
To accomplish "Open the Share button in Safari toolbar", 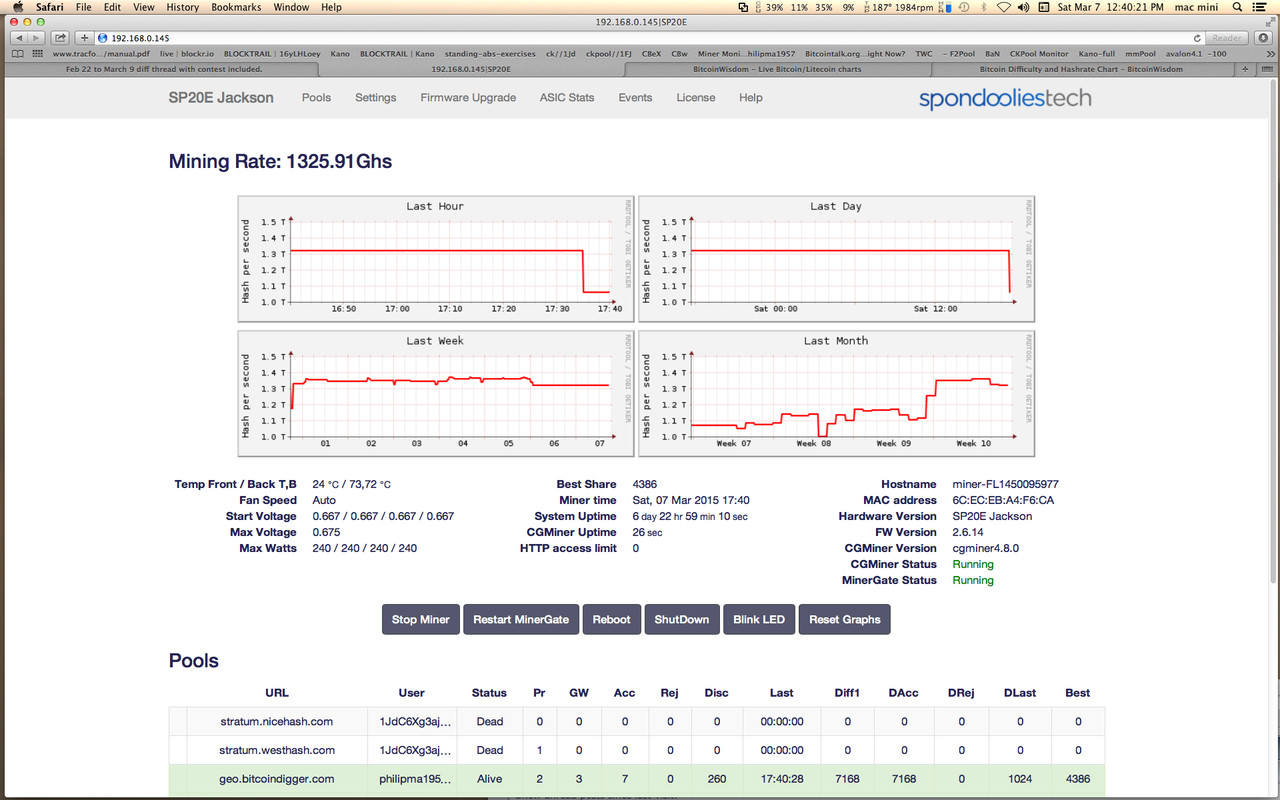I will (61, 37).
